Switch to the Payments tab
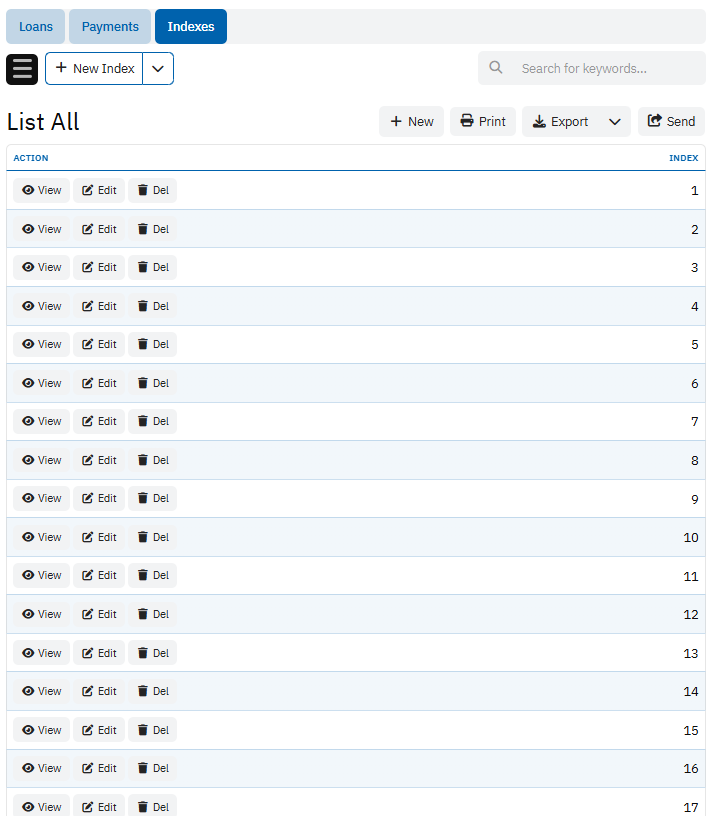710x816 pixels. (110, 27)
